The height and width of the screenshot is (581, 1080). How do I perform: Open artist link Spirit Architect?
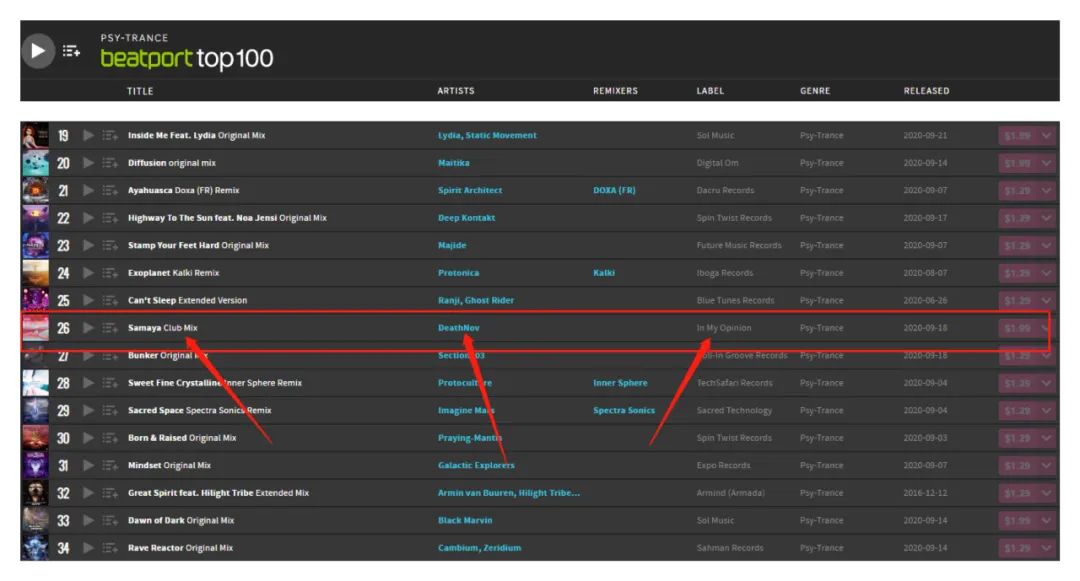point(470,191)
